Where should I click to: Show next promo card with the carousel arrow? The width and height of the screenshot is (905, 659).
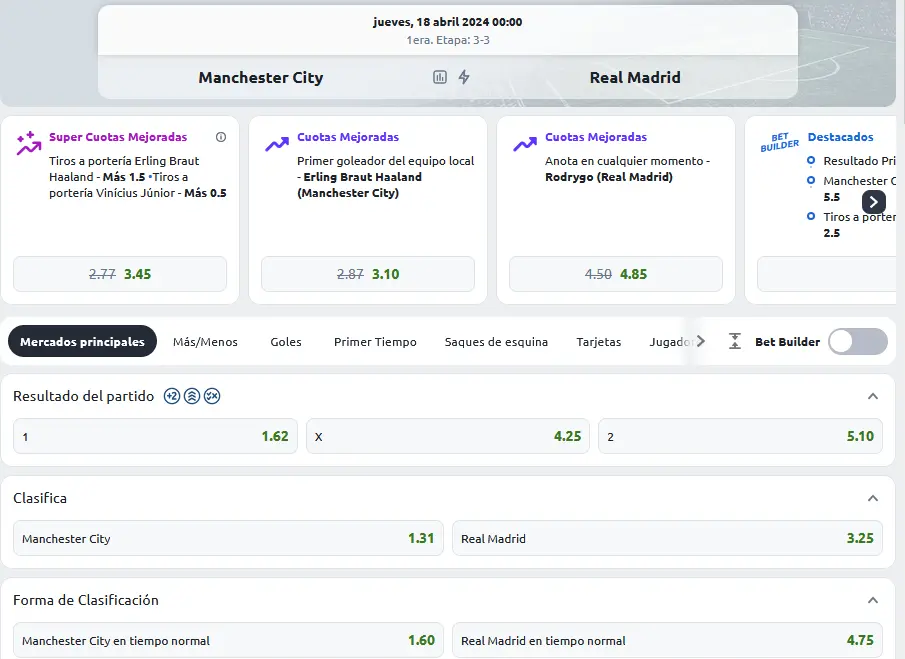[874, 201]
